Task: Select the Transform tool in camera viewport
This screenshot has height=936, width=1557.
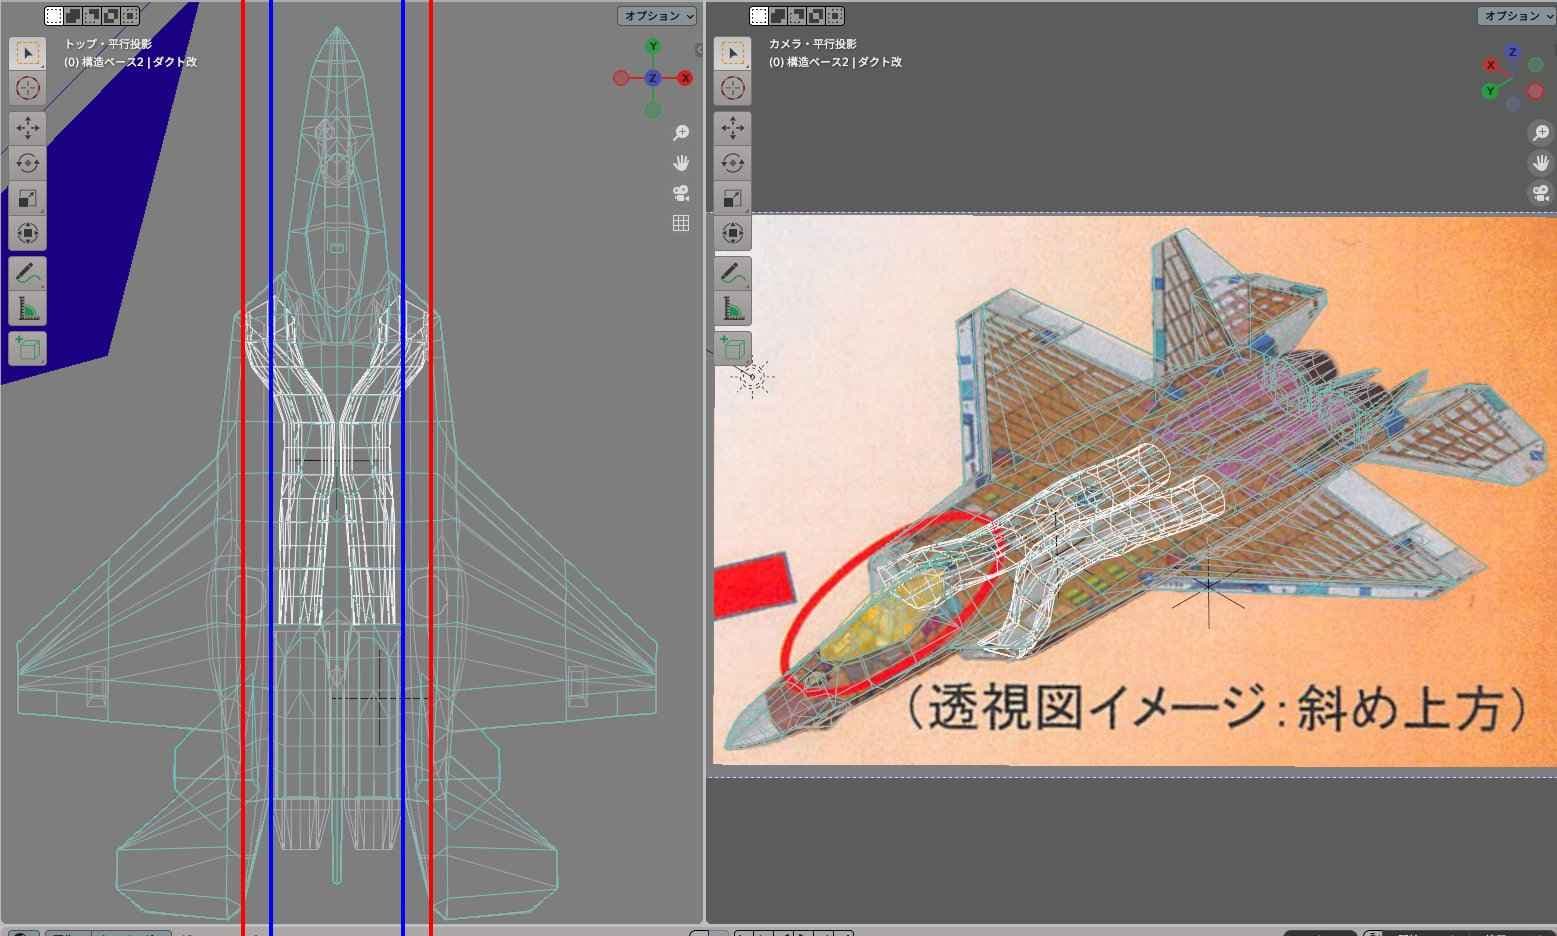Action: point(732,233)
